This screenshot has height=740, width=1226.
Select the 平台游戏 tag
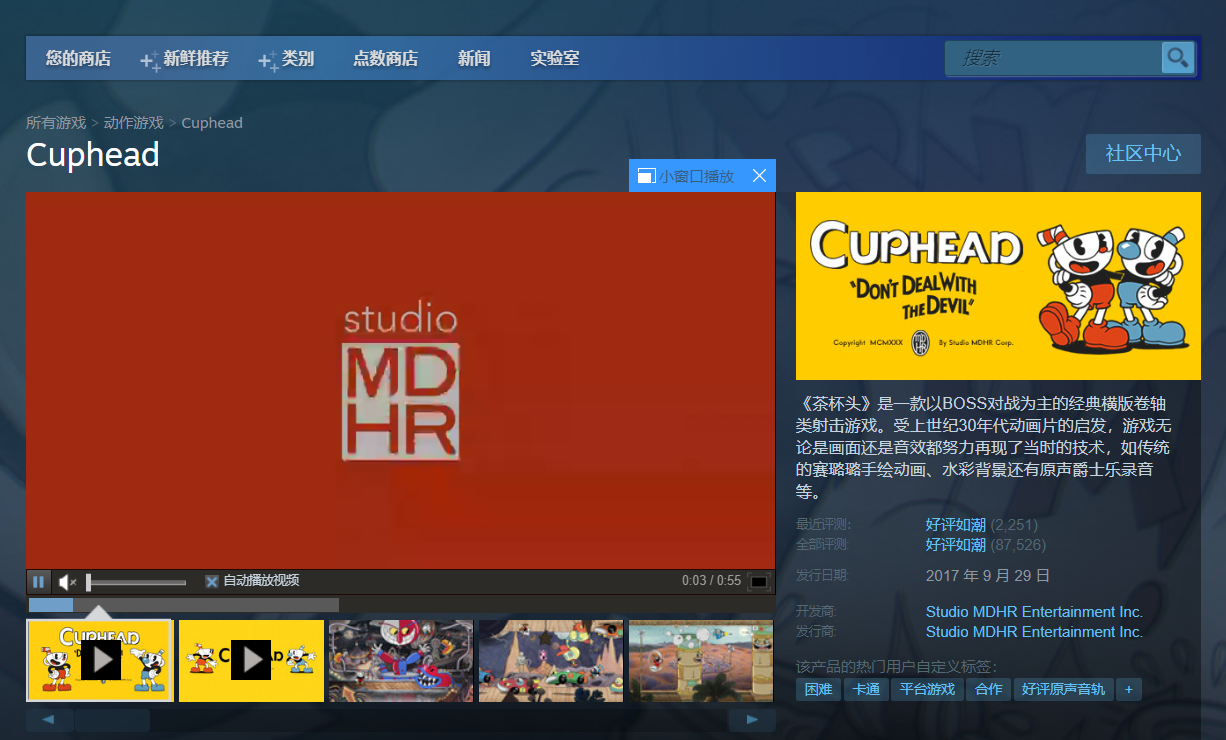[x=927, y=689]
